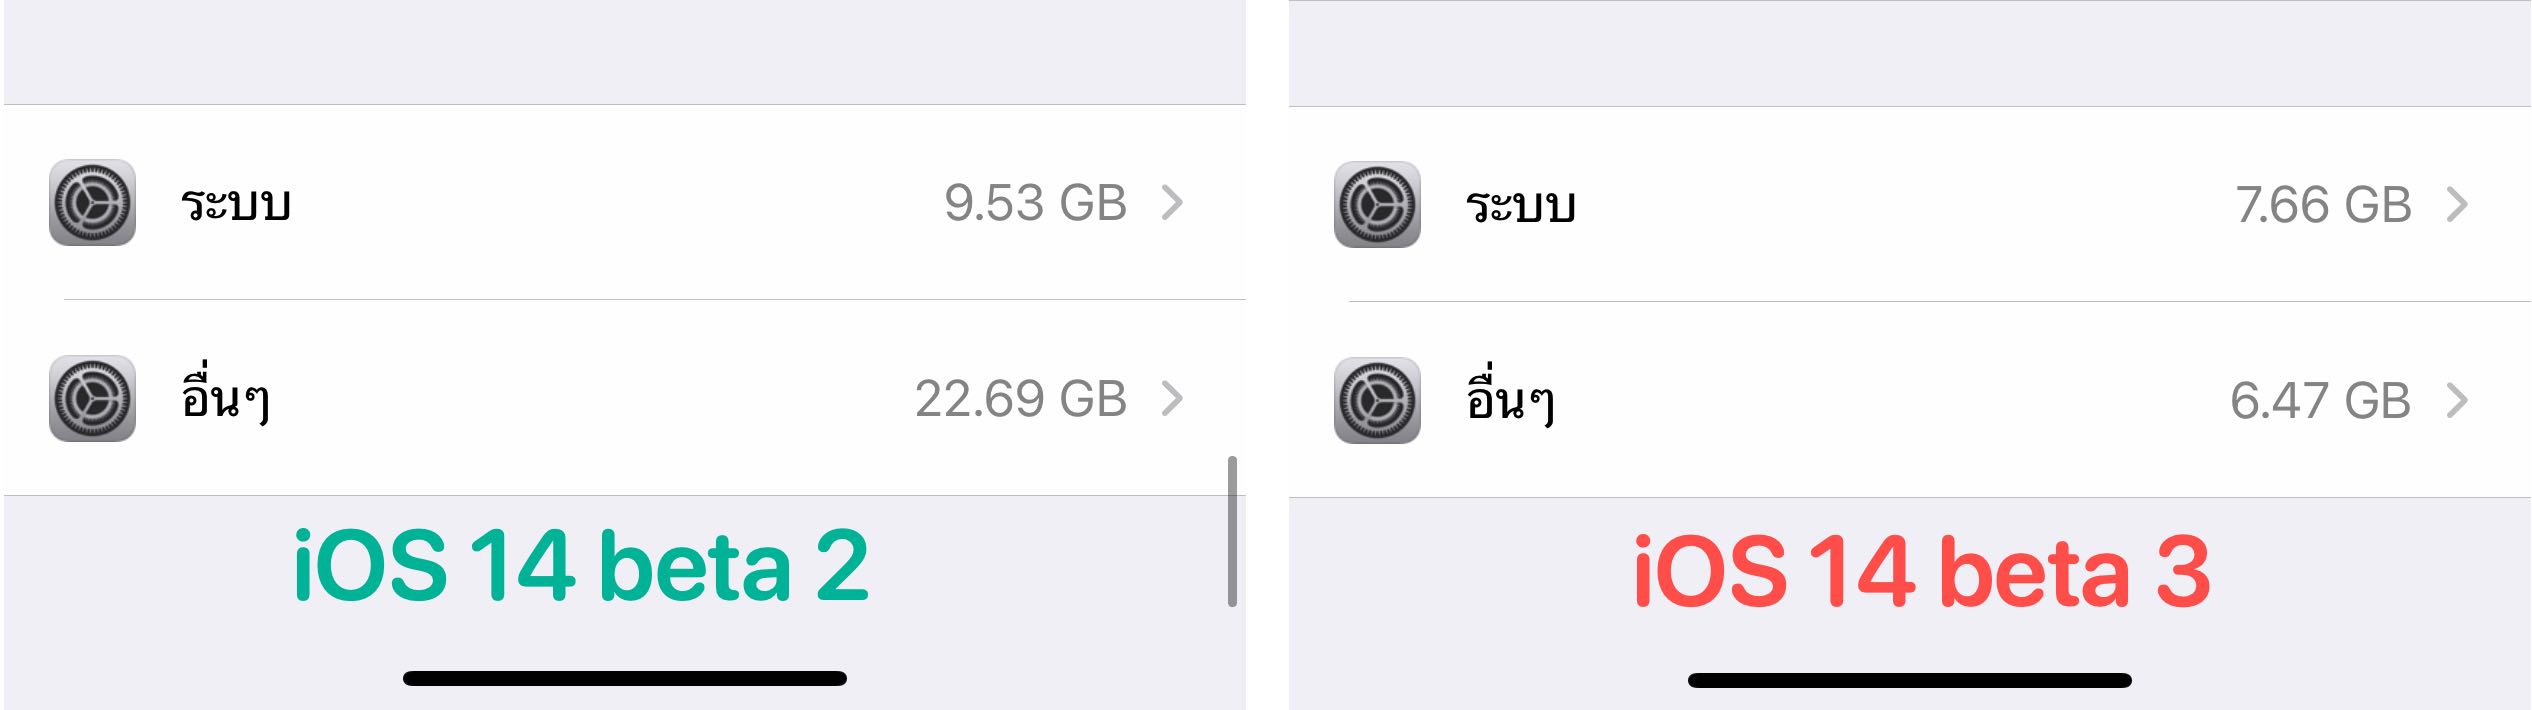This screenshot has width=2532, height=710.
Task: Expand the chevron next to 22.69 GB
Action: [x=1172, y=399]
